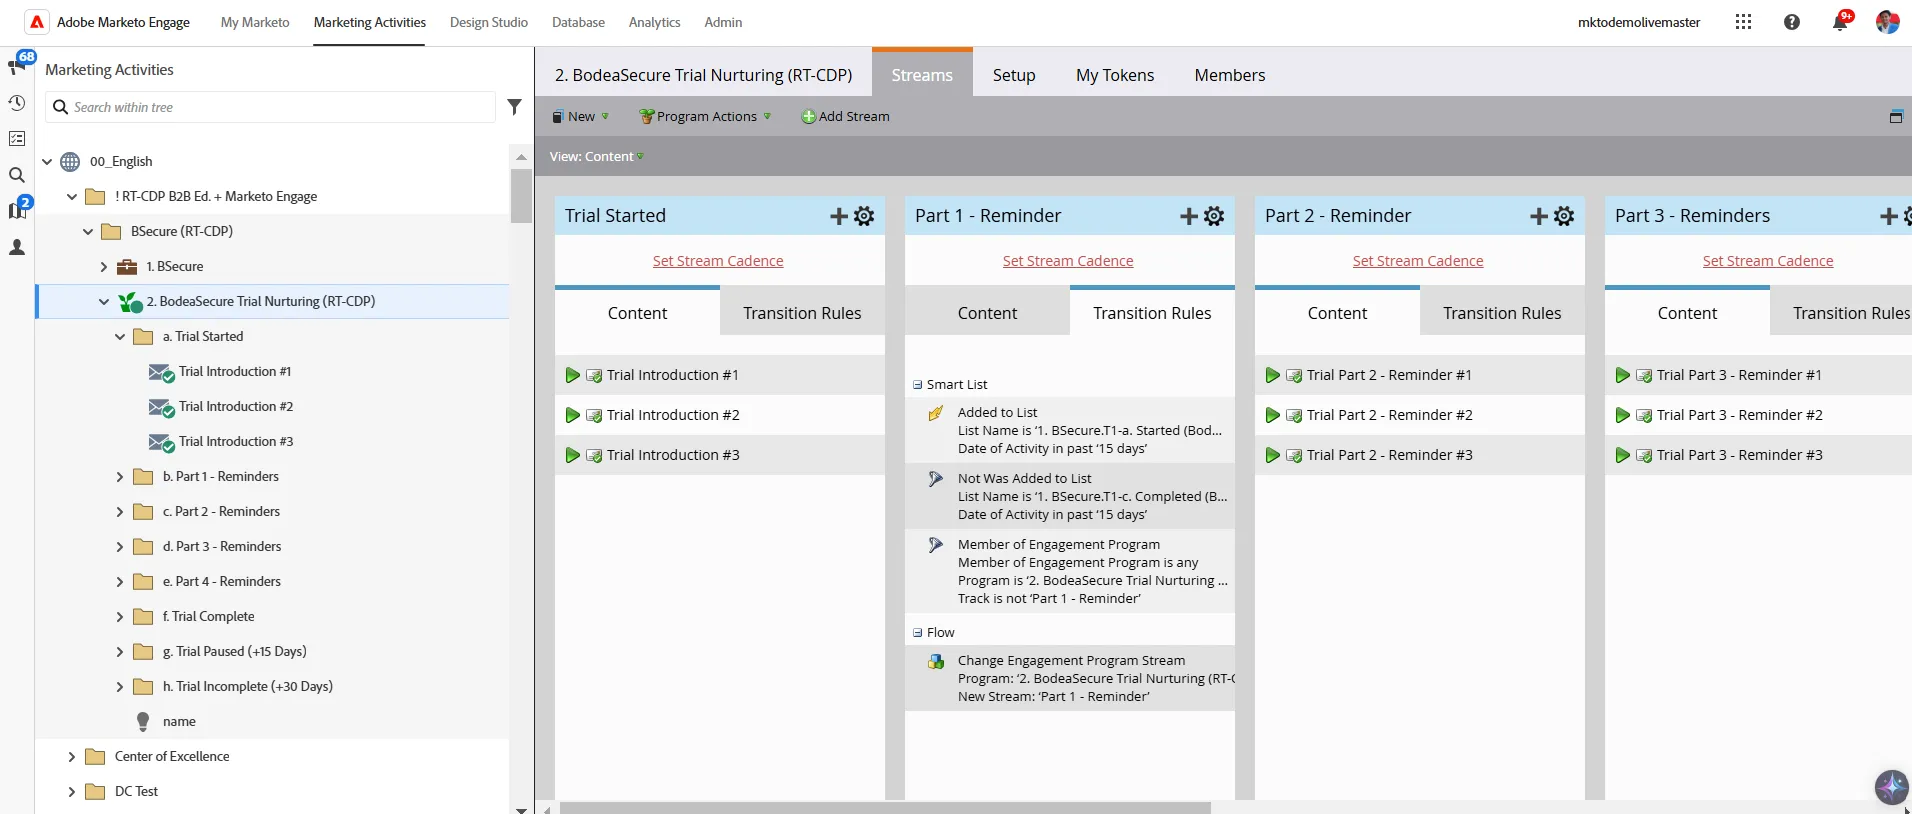This screenshot has height=814, width=1912.
Task: Select Trial Introduction #2 in the tree
Action: point(236,407)
